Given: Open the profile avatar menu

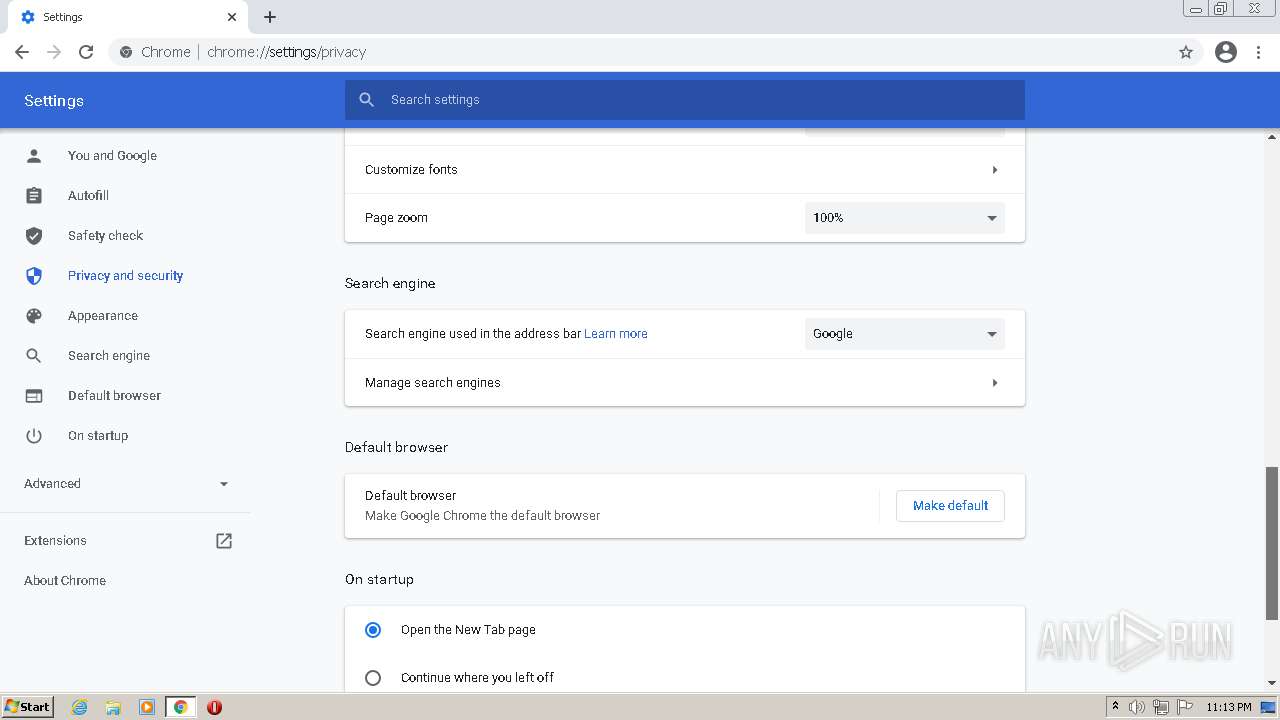Looking at the screenshot, I should point(1226,52).
